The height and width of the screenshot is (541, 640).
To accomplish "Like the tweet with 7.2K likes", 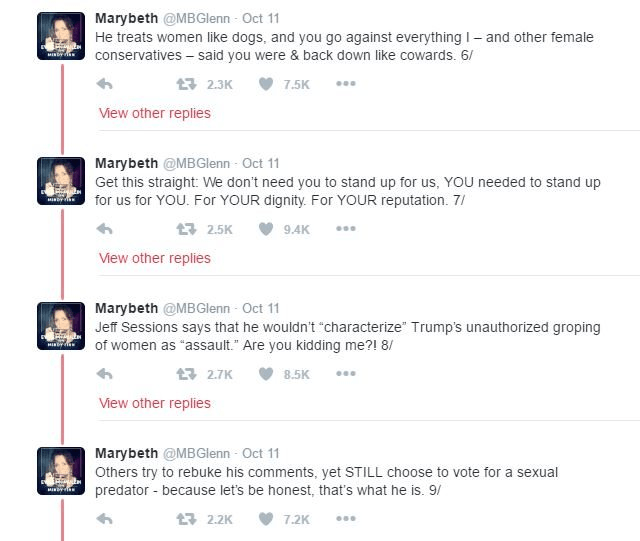I will 266,519.
